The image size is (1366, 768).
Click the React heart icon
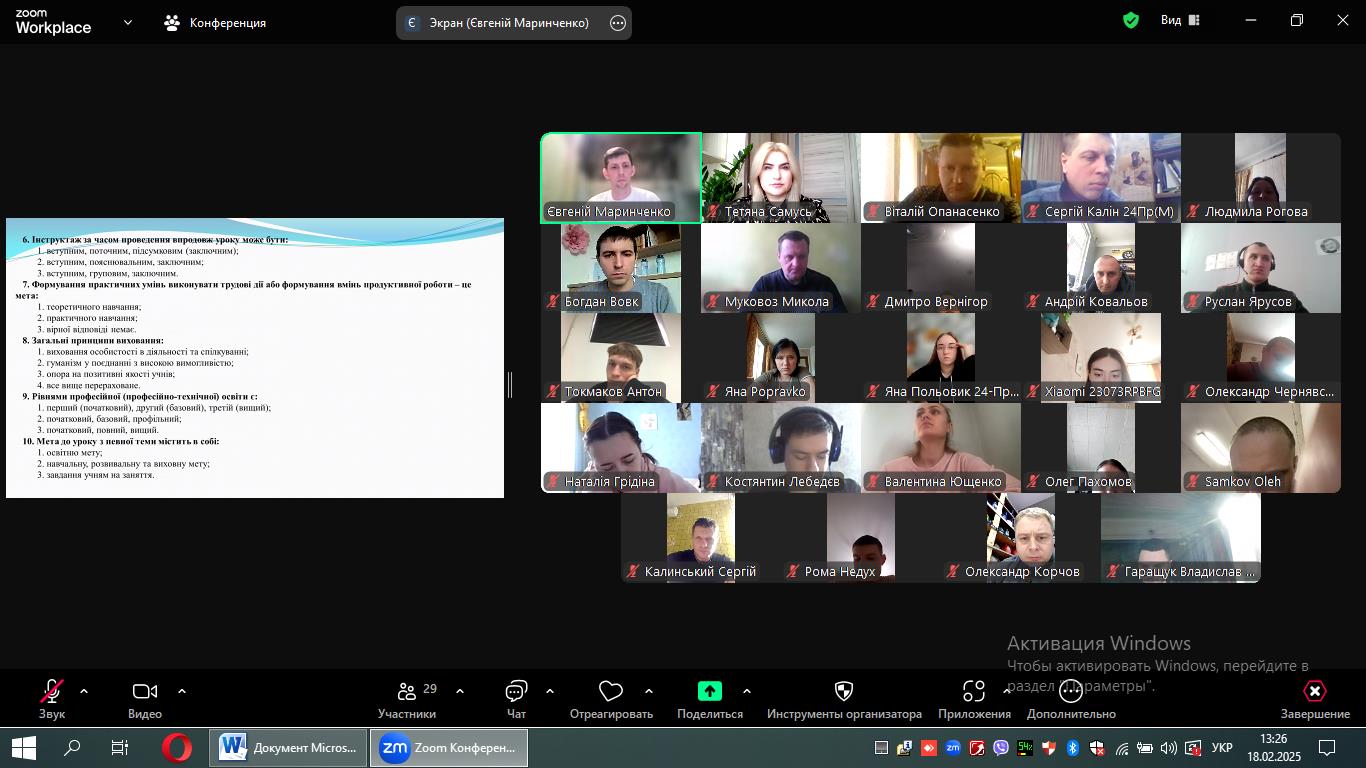coord(610,691)
